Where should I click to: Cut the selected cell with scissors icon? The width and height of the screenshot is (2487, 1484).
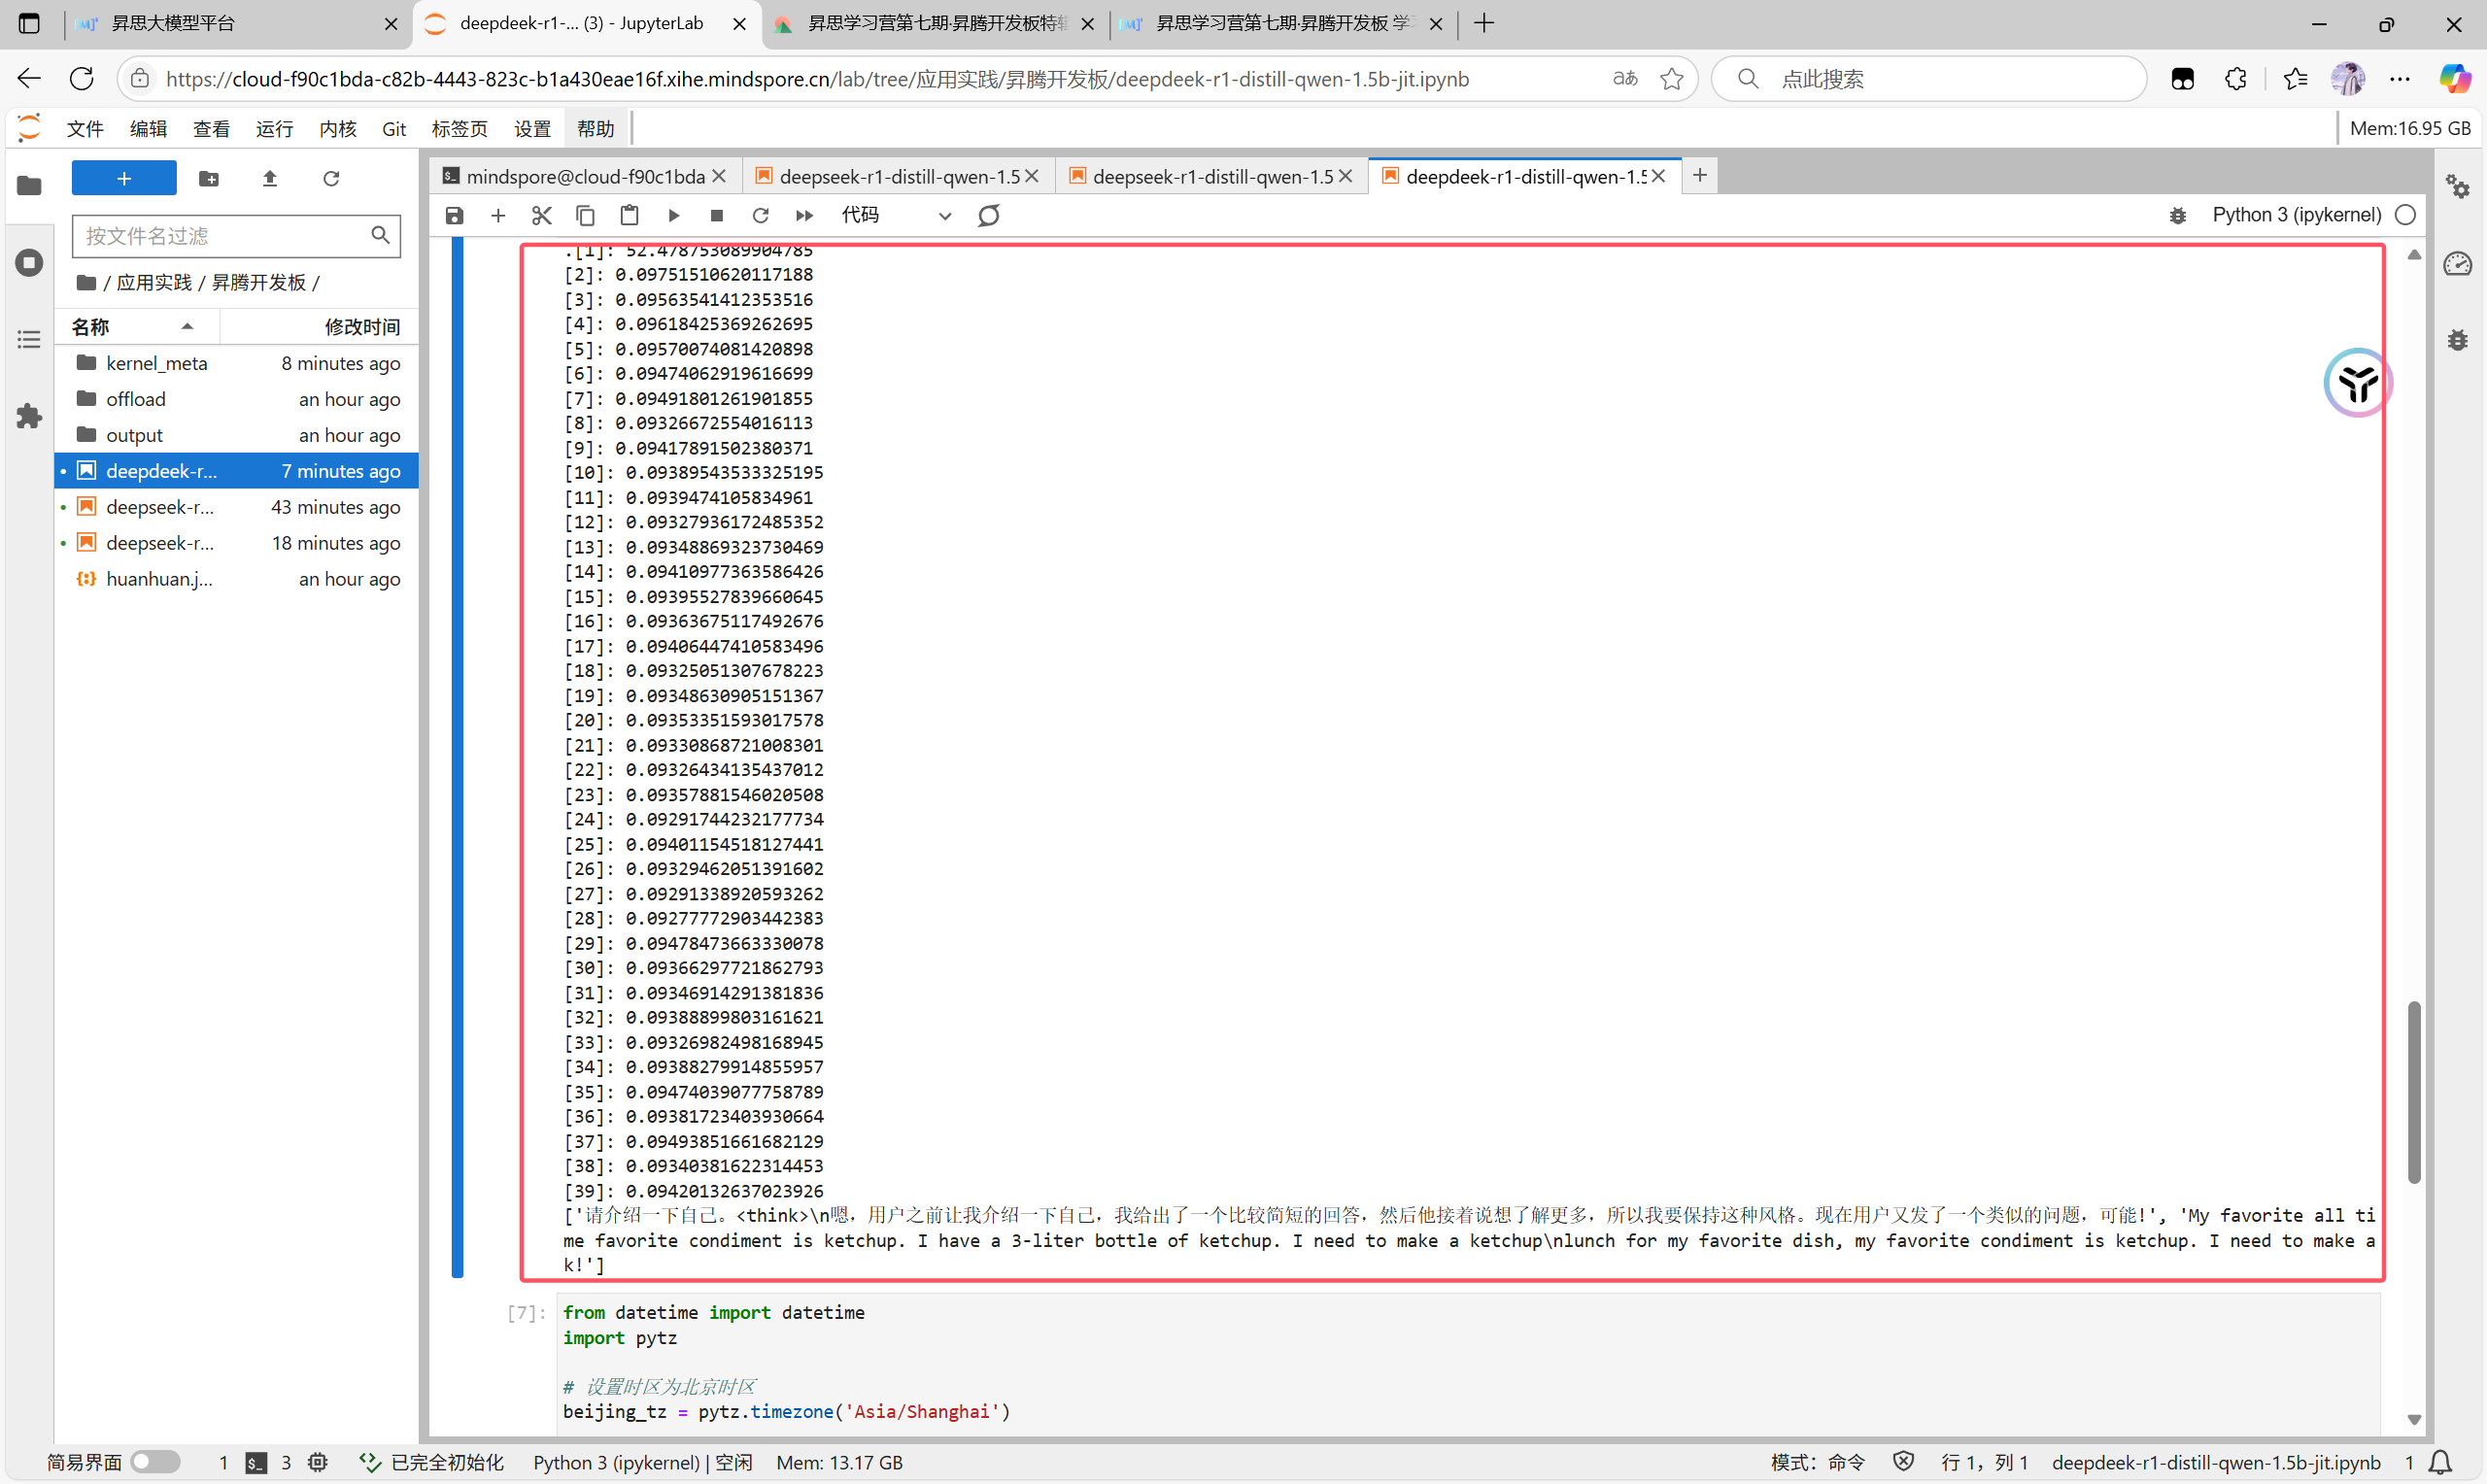pos(541,215)
